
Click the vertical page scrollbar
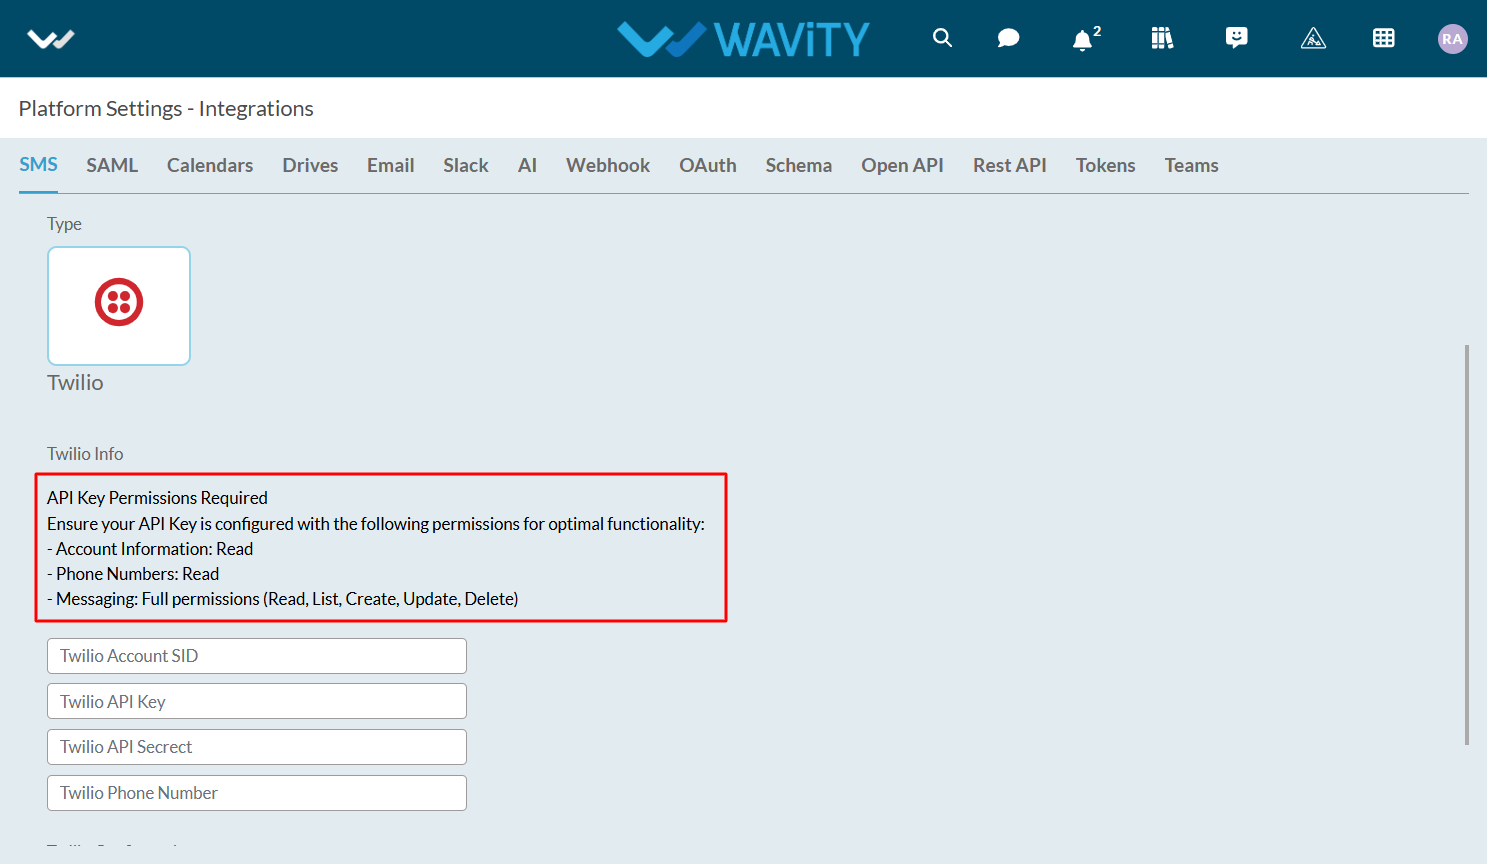tap(1467, 545)
